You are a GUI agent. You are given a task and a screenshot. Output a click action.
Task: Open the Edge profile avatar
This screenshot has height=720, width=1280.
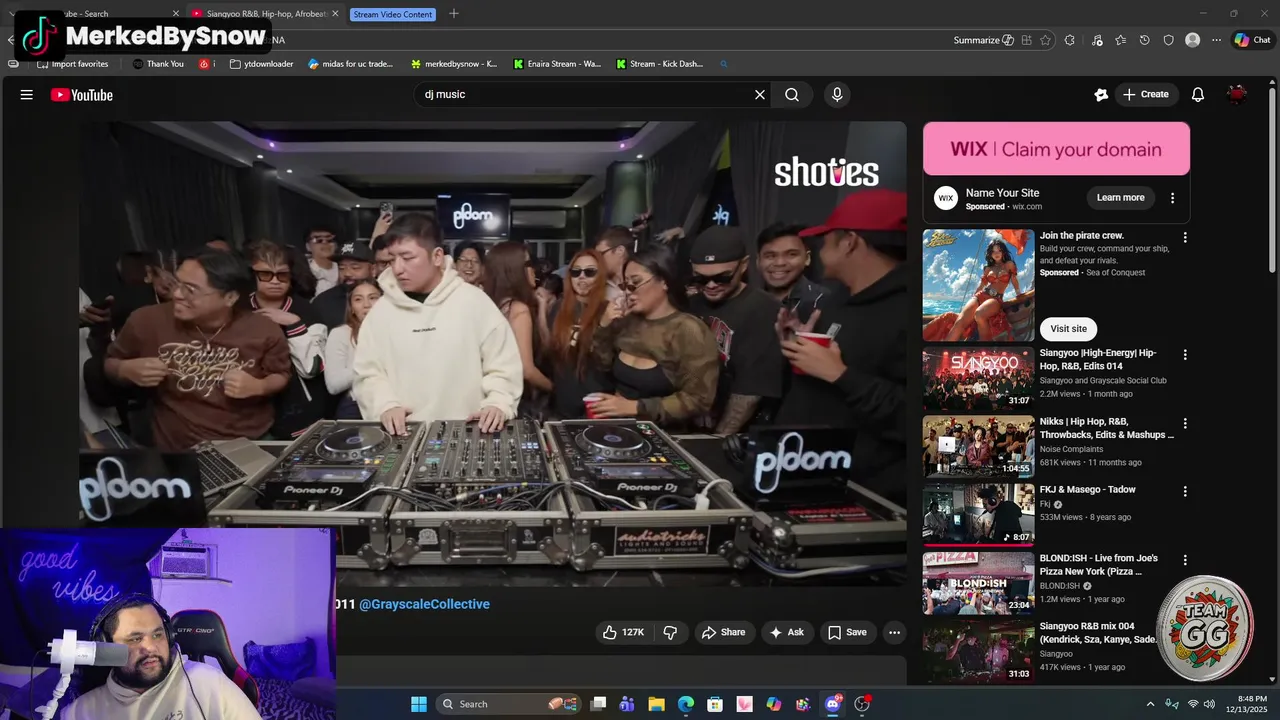(1192, 40)
